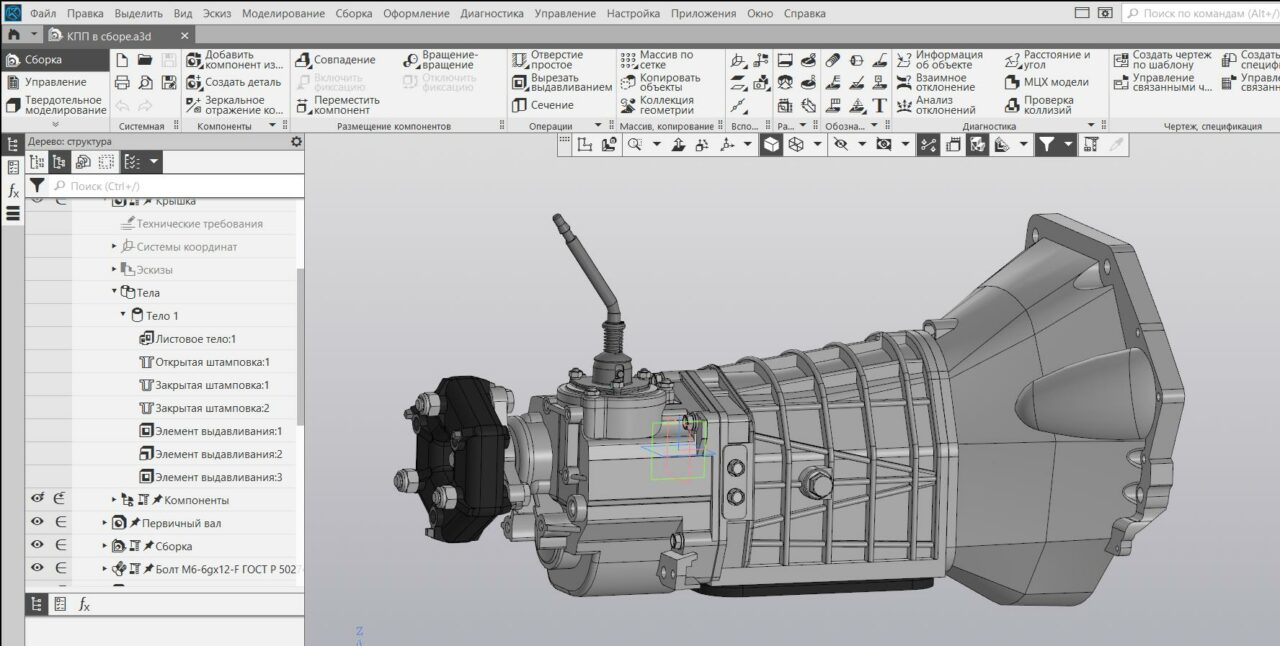Hide the Первичный вал component
This screenshot has width=1280, height=646.
point(38,522)
